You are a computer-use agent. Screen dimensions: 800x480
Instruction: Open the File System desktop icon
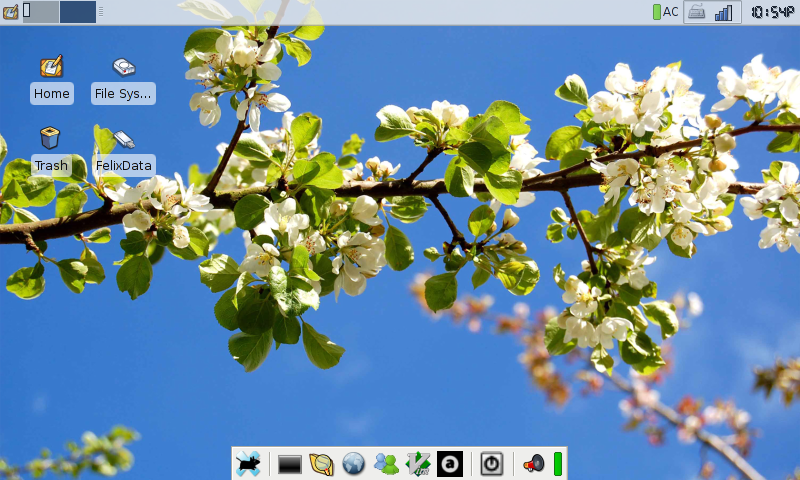[x=123, y=67]
